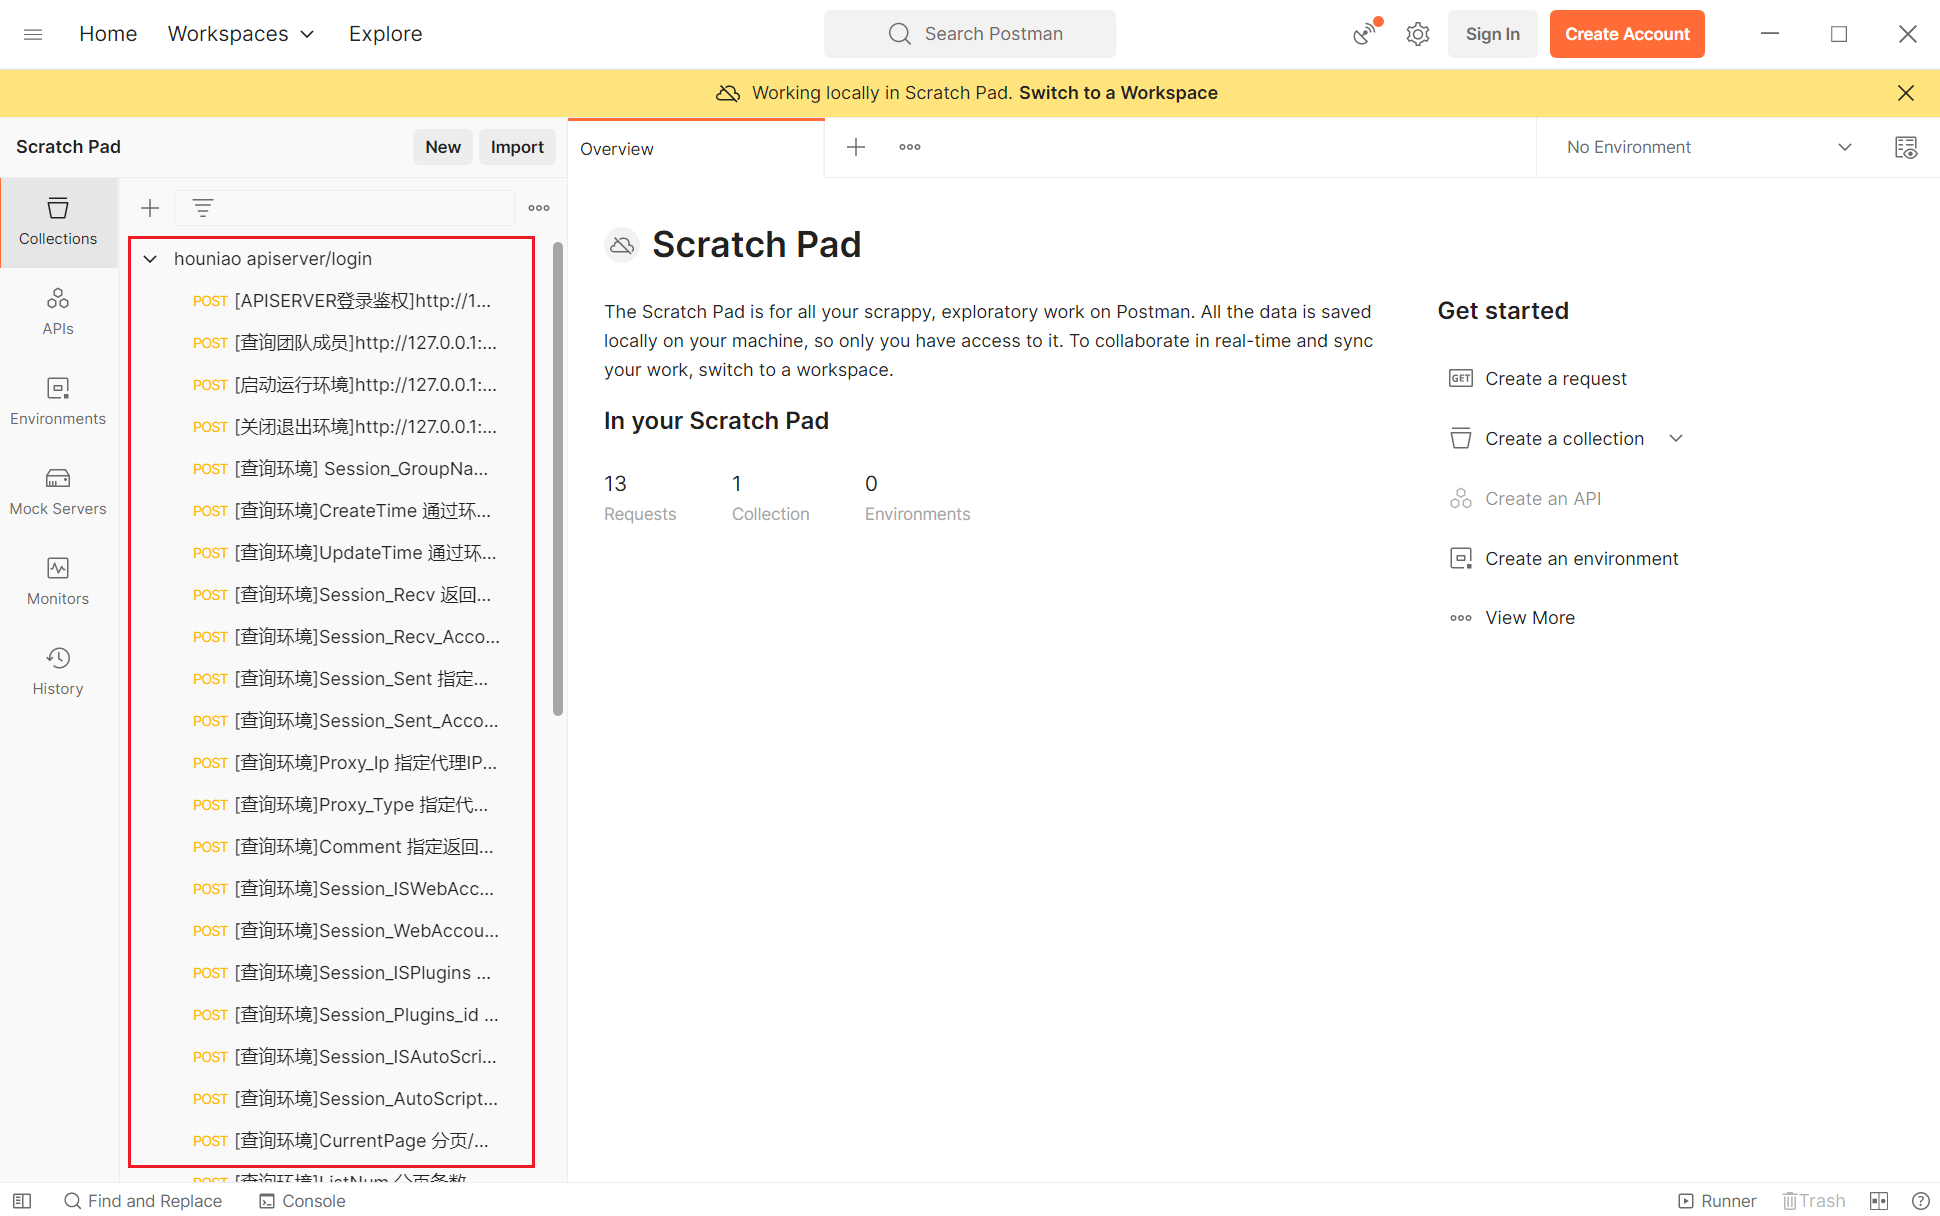Click the Import button
The image size is (1940, 1216).
pyautogui.click(x=516, y=147)
